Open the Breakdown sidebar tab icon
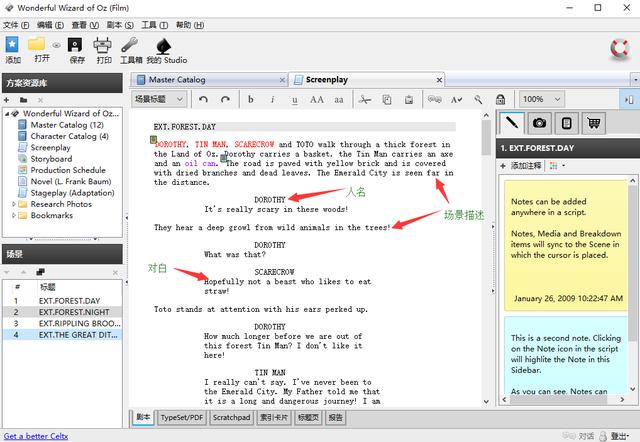This screenshot has height=442, width=640. click(x=567, y=123)
